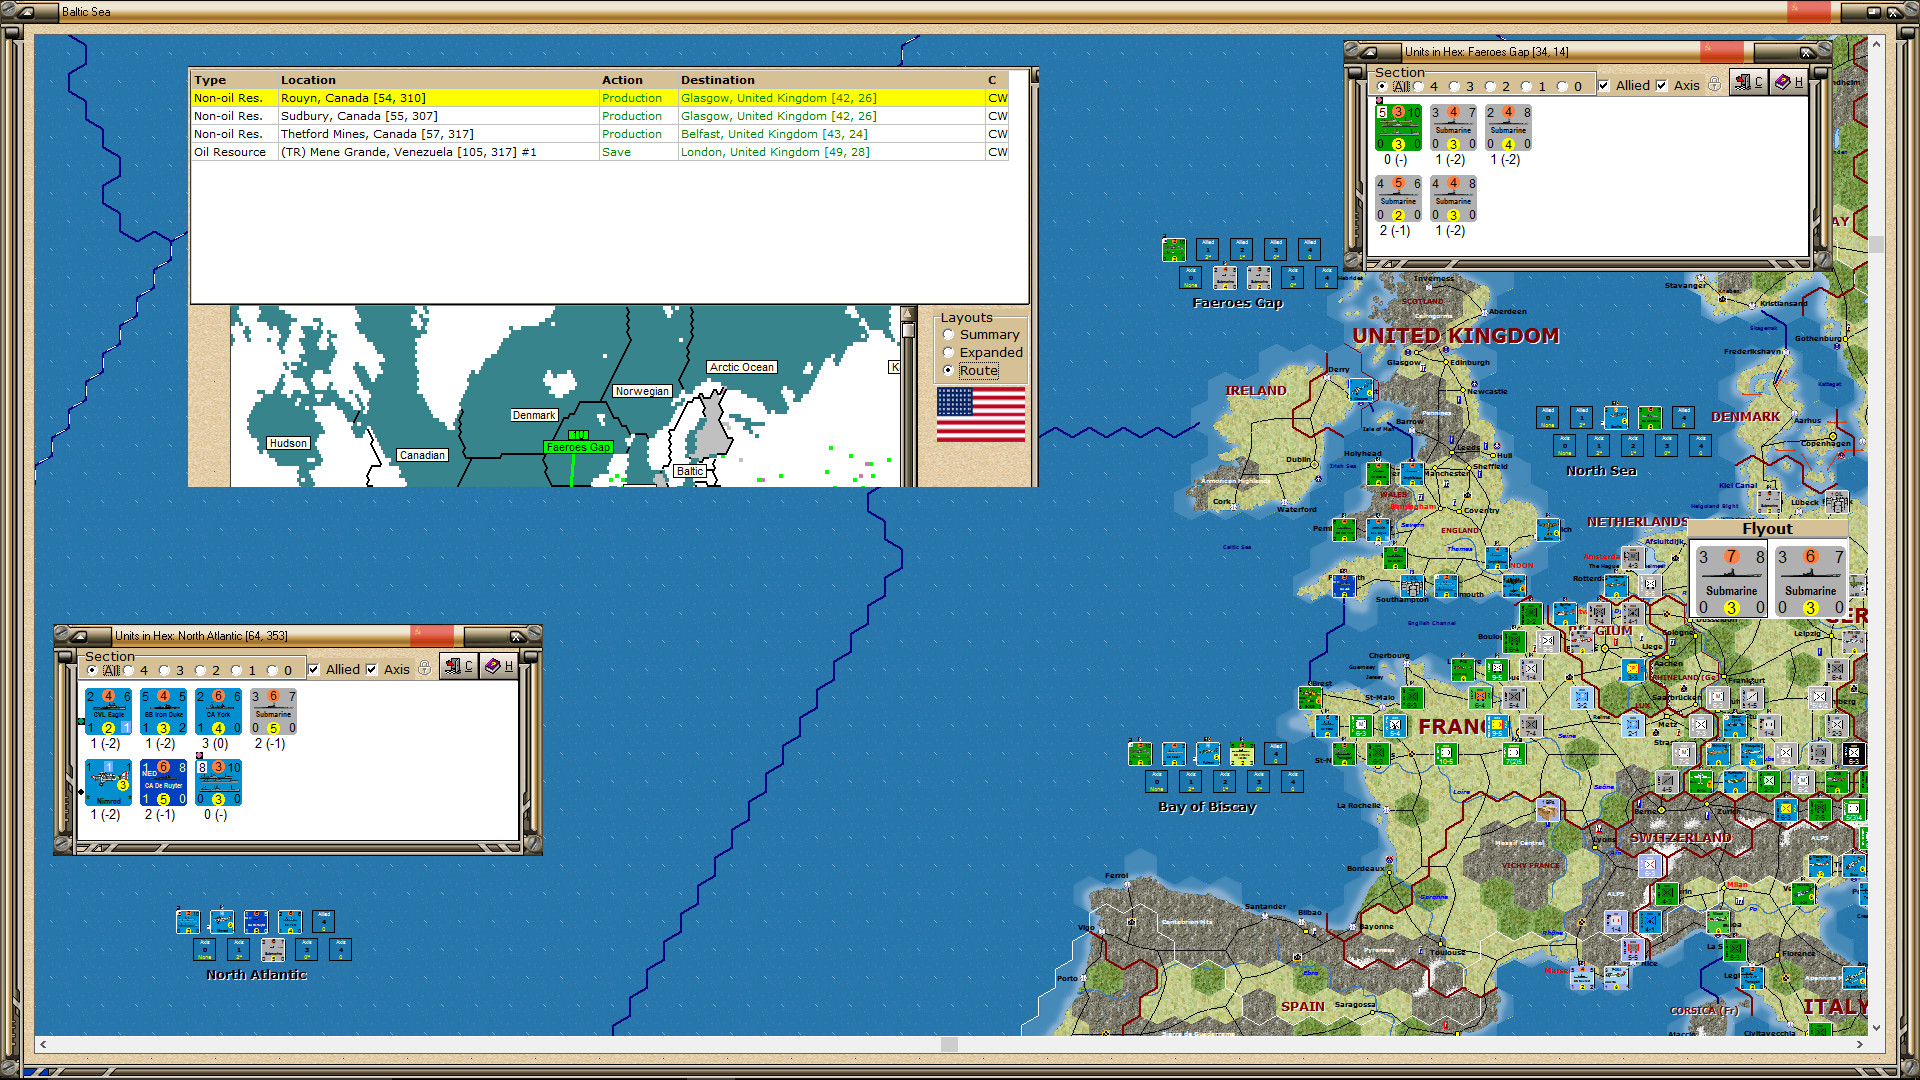This screenshot has width=1920, height=1080.
Task: Disable the Axis checkbox in Faeroes Gap window
Action: (1662, 85)
